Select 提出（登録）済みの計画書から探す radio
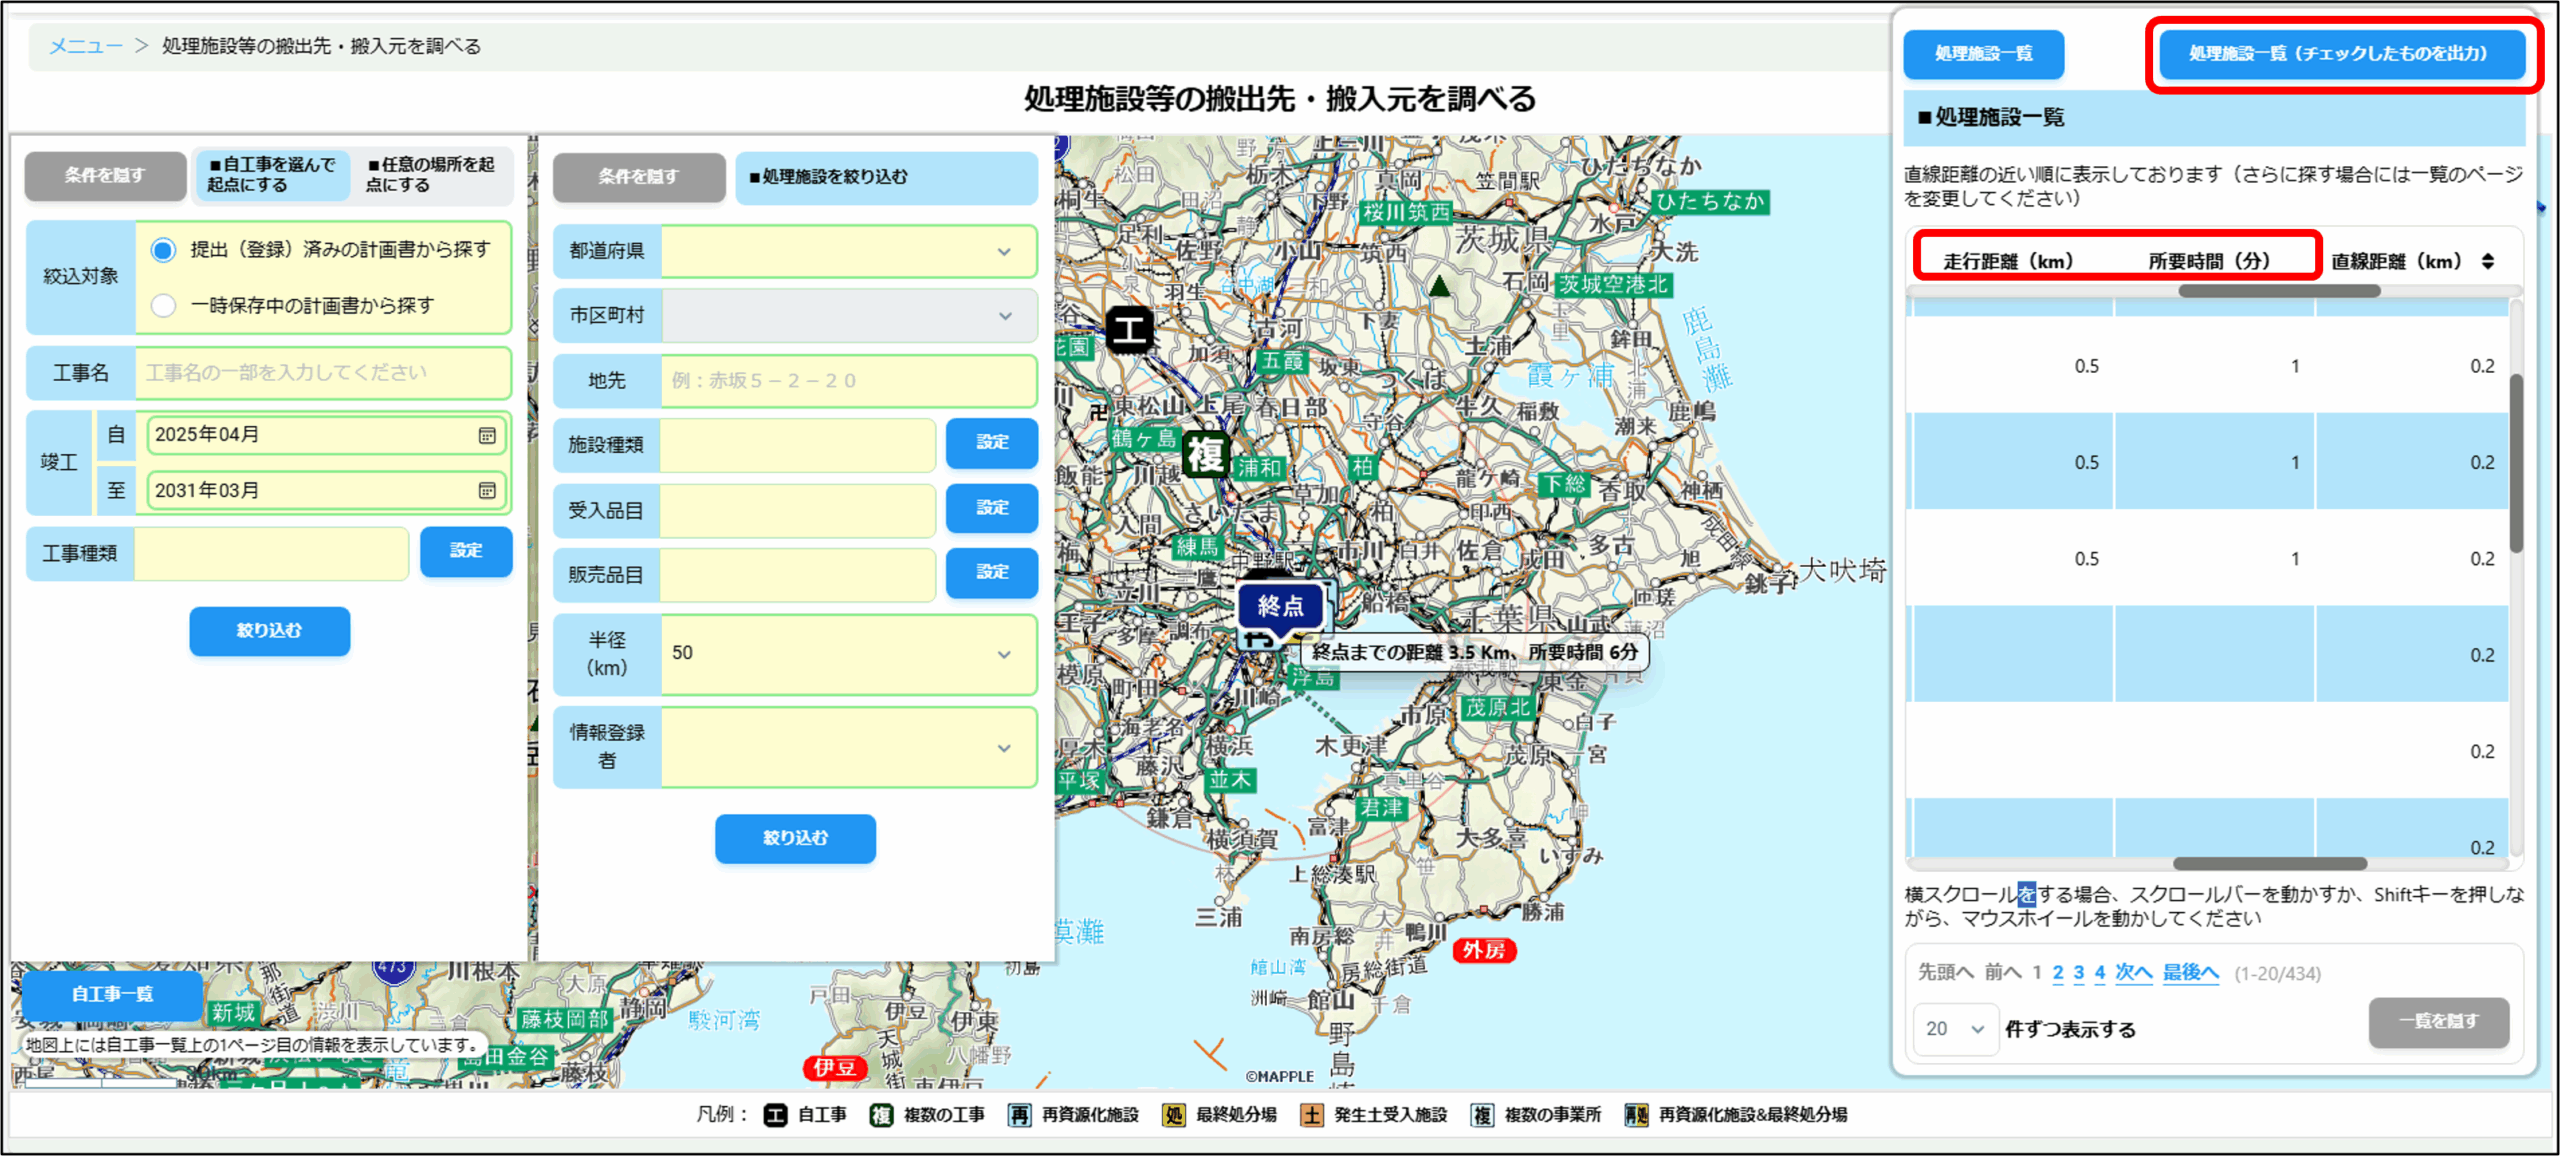The width and height of the screenshot is (2560, 1156). point(164,250)
